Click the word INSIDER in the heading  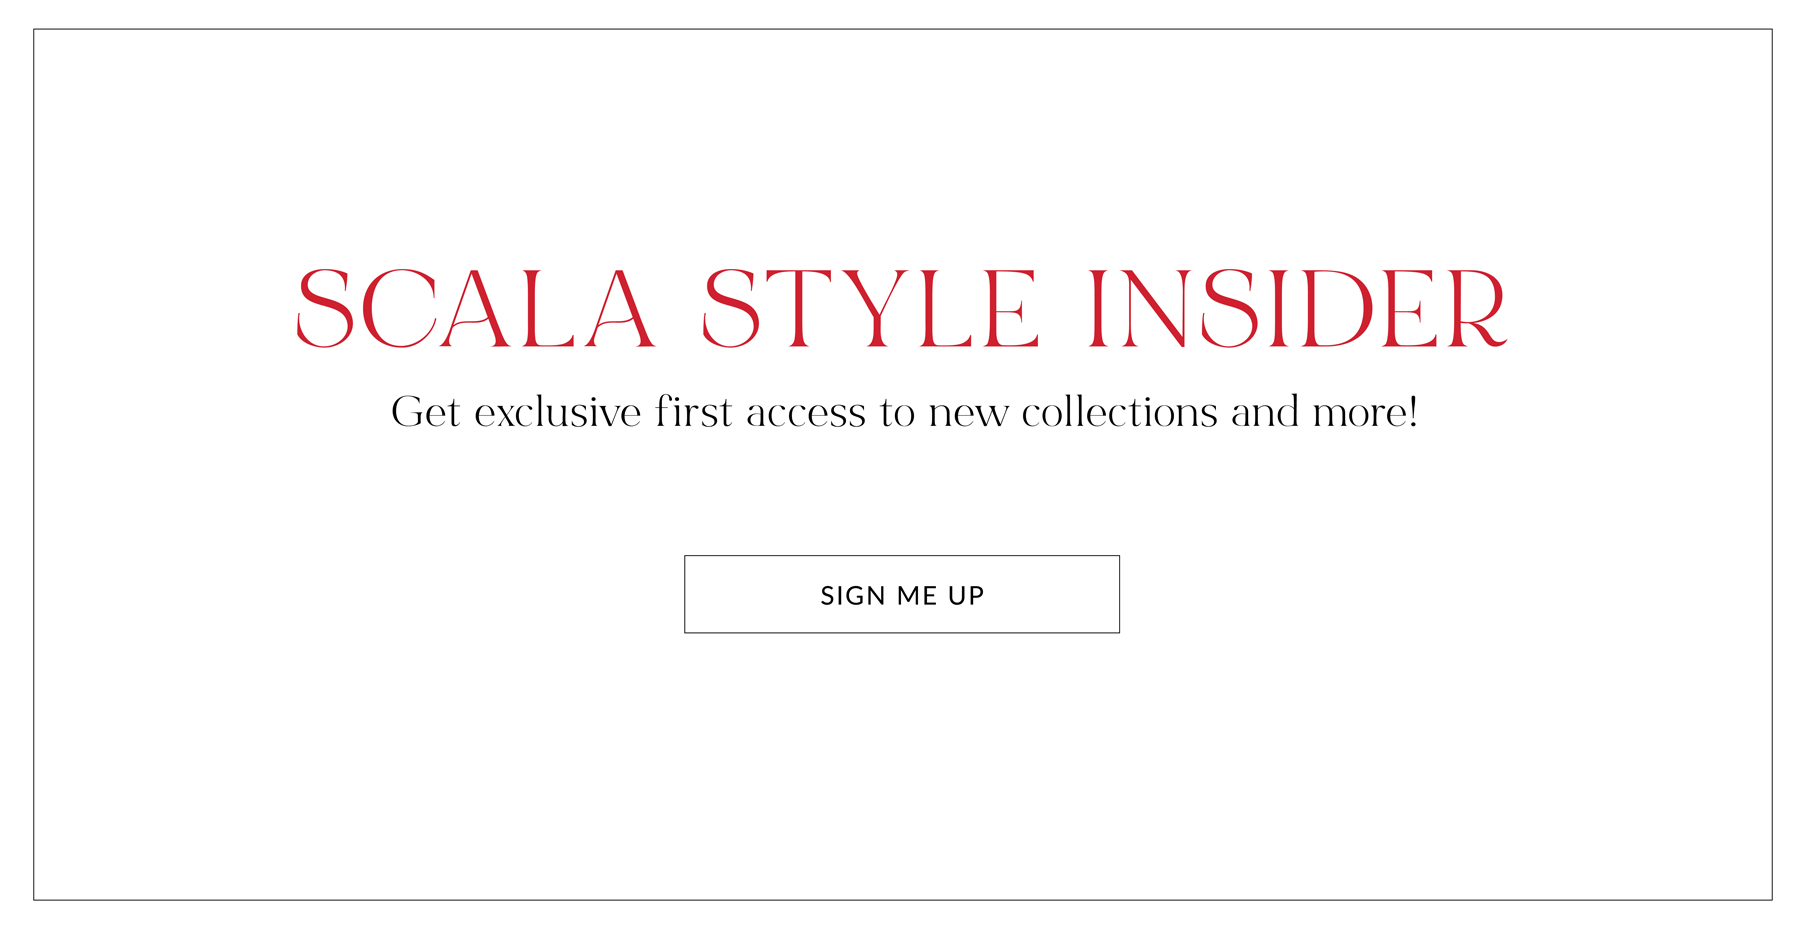coord(1297,308)
